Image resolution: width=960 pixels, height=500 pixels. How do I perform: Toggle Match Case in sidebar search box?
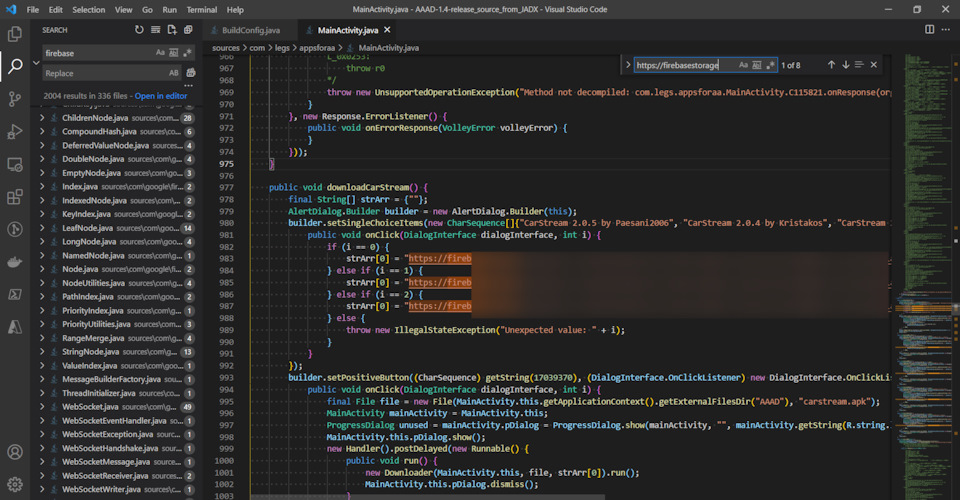pyautogui.click(x=161, y=52)
